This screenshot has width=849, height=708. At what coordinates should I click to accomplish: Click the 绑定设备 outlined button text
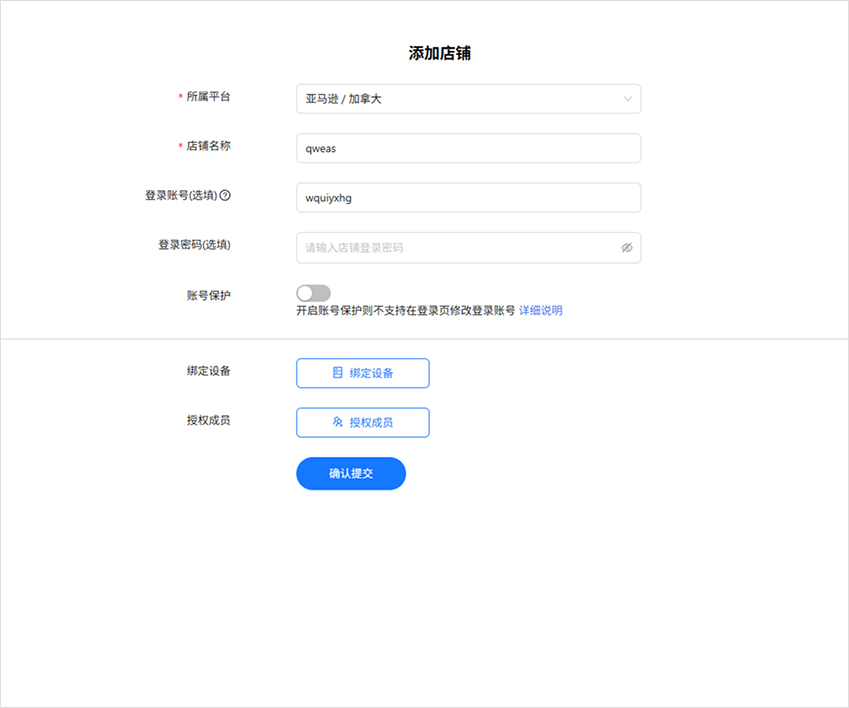point(371,373)
